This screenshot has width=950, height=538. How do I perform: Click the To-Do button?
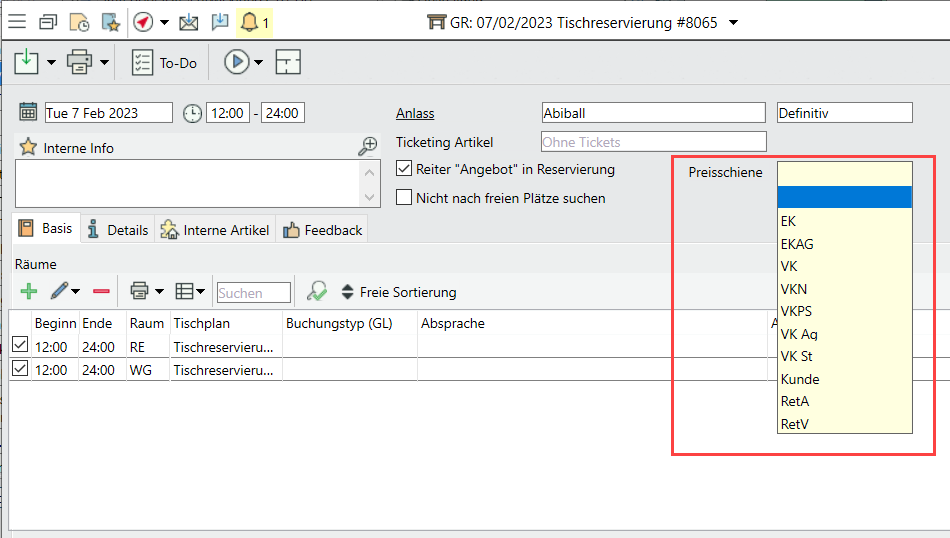[x=165, y=62]
